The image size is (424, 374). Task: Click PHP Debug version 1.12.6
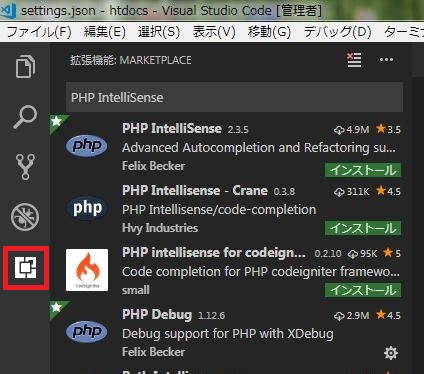point(211,315)
